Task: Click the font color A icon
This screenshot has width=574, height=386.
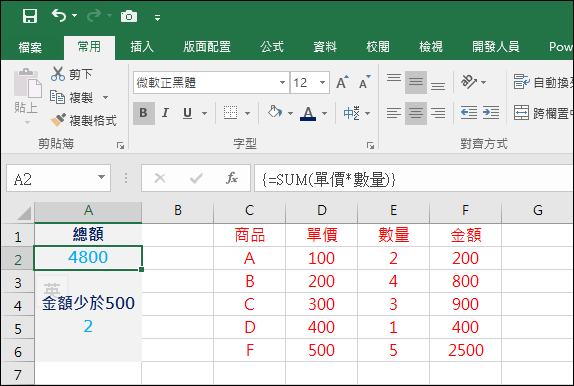Action: pyautogui.click(x=308, y=113)
